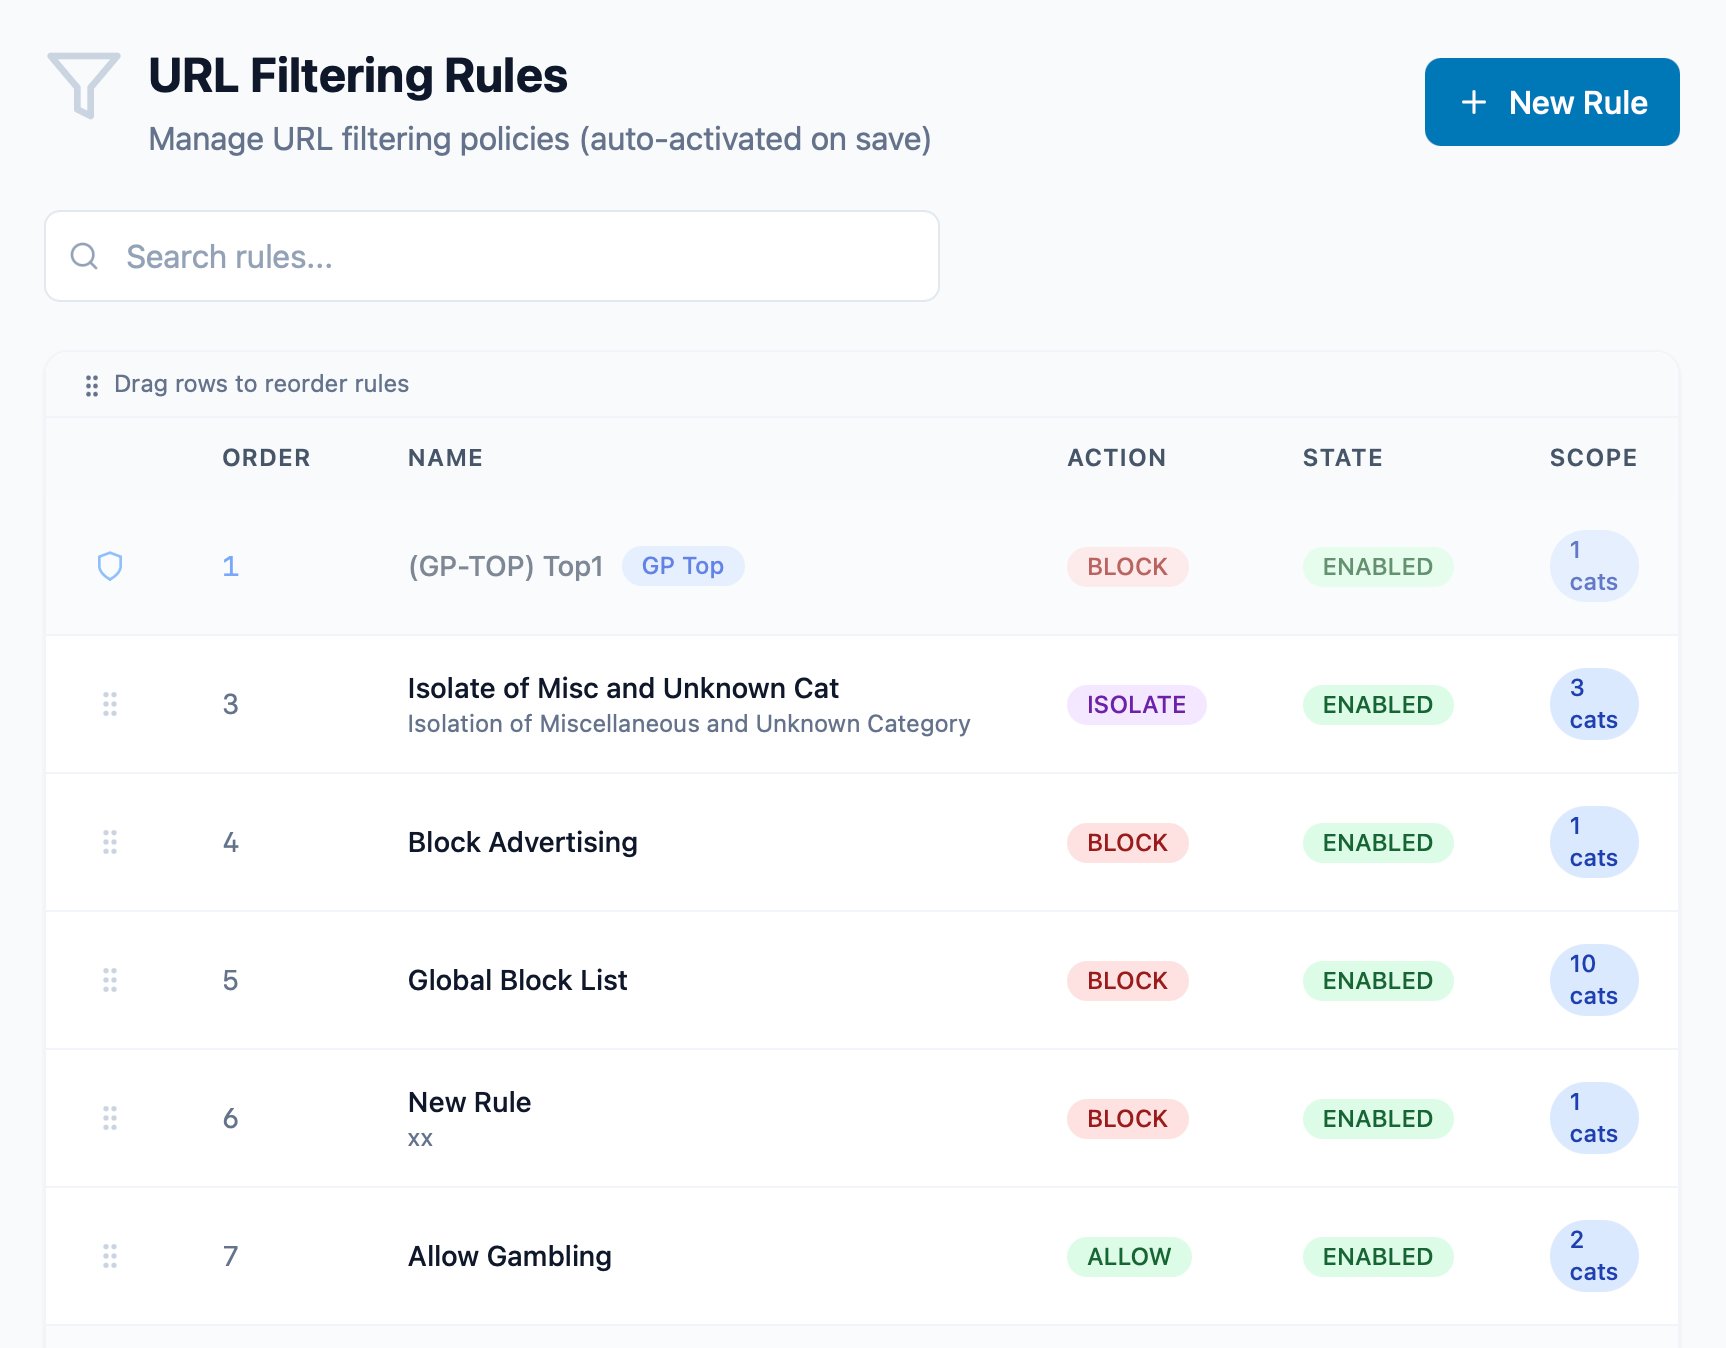Click the drag handle for the New Rule row
Screen dimensions: 1726x1348
click(x=110, y=1118)
